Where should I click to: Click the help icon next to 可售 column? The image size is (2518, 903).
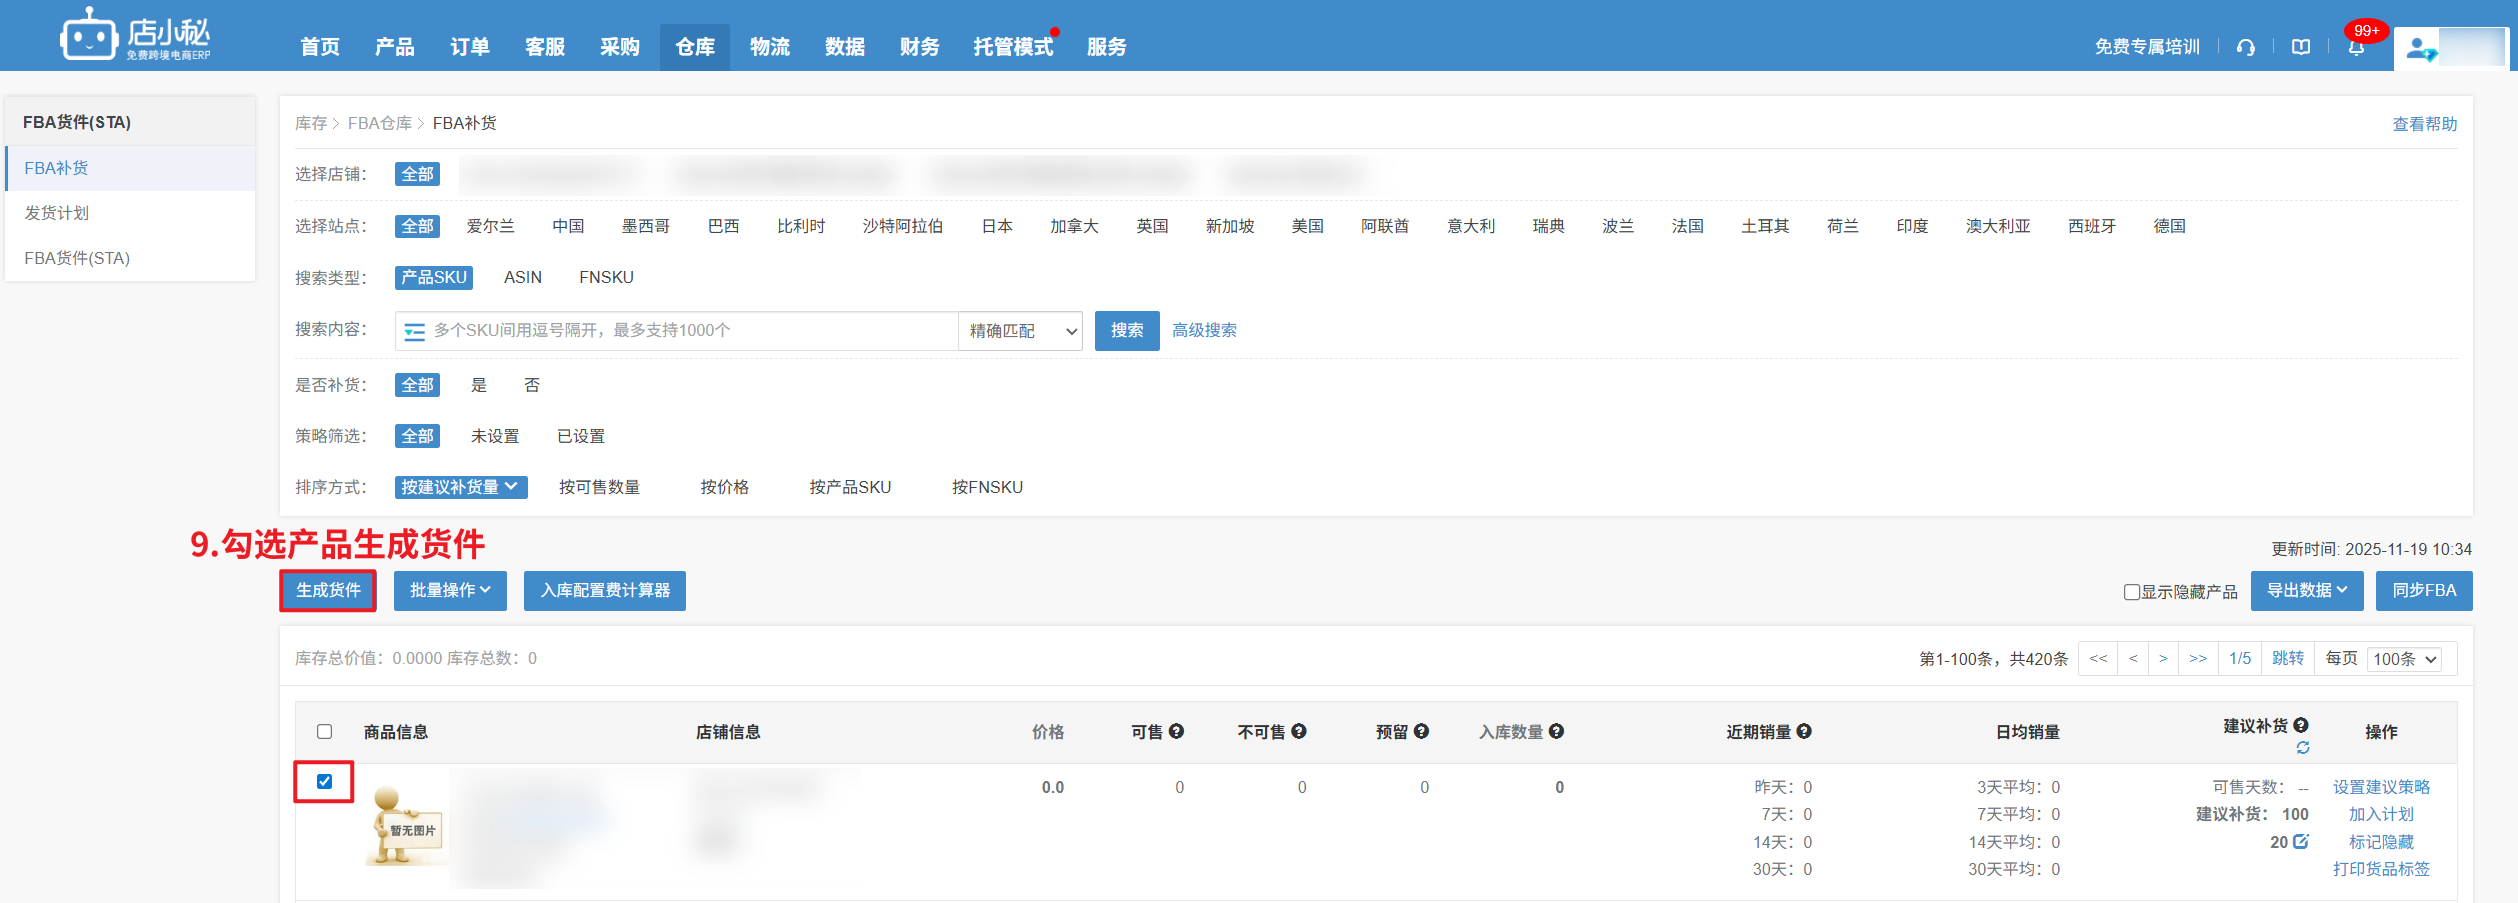(x=1176, y=731)
